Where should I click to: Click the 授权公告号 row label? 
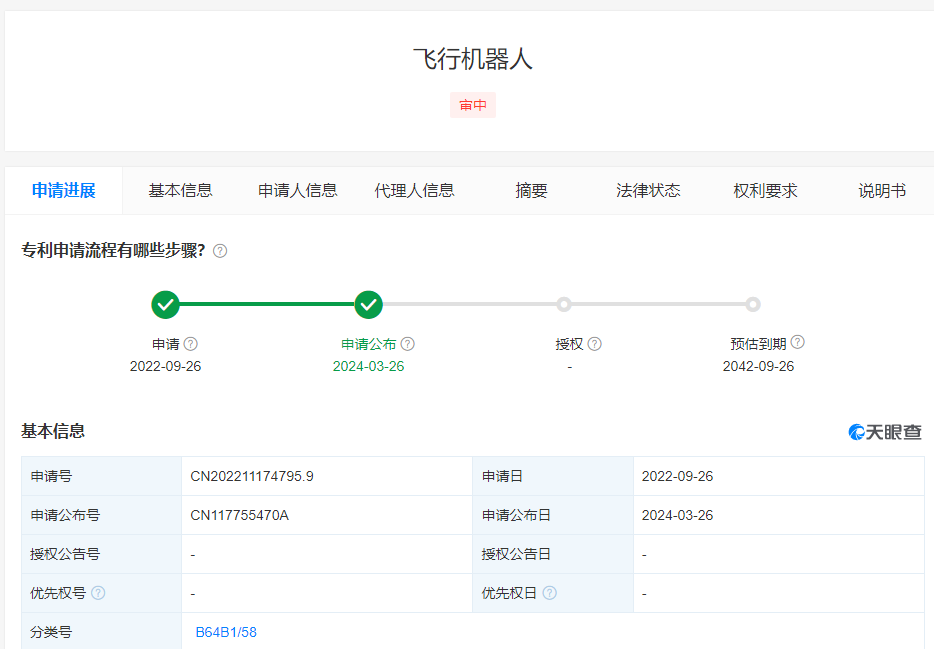pyautogui.click(x=65, y=554)
